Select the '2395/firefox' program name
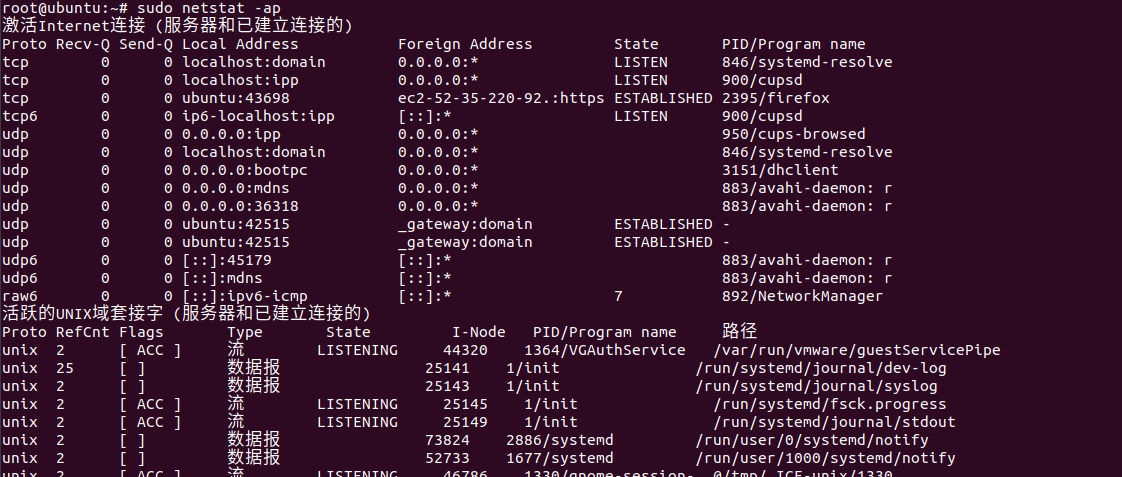The image size is (1122, 477). [x=776, y=98]
